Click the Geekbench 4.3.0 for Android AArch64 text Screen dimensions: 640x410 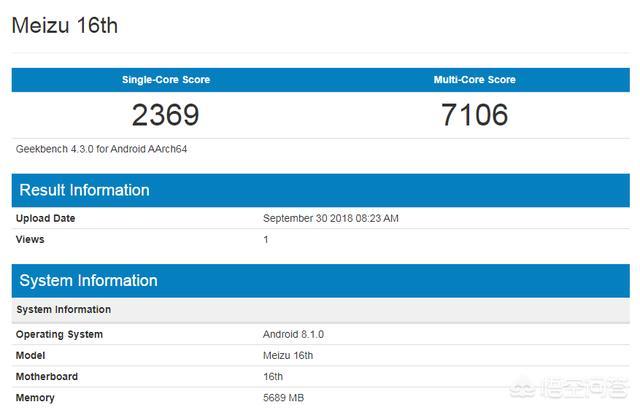(101, 149)
